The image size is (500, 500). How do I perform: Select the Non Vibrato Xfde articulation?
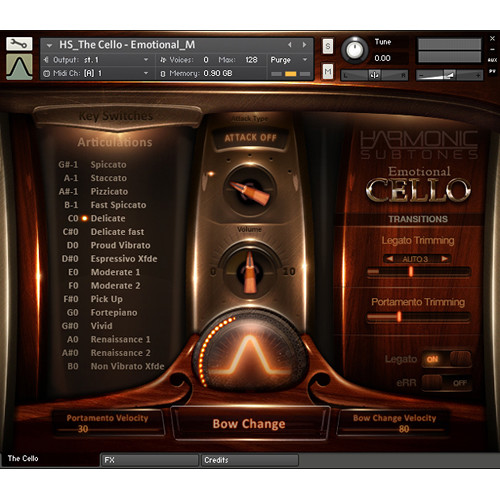(x=127, y=366)
